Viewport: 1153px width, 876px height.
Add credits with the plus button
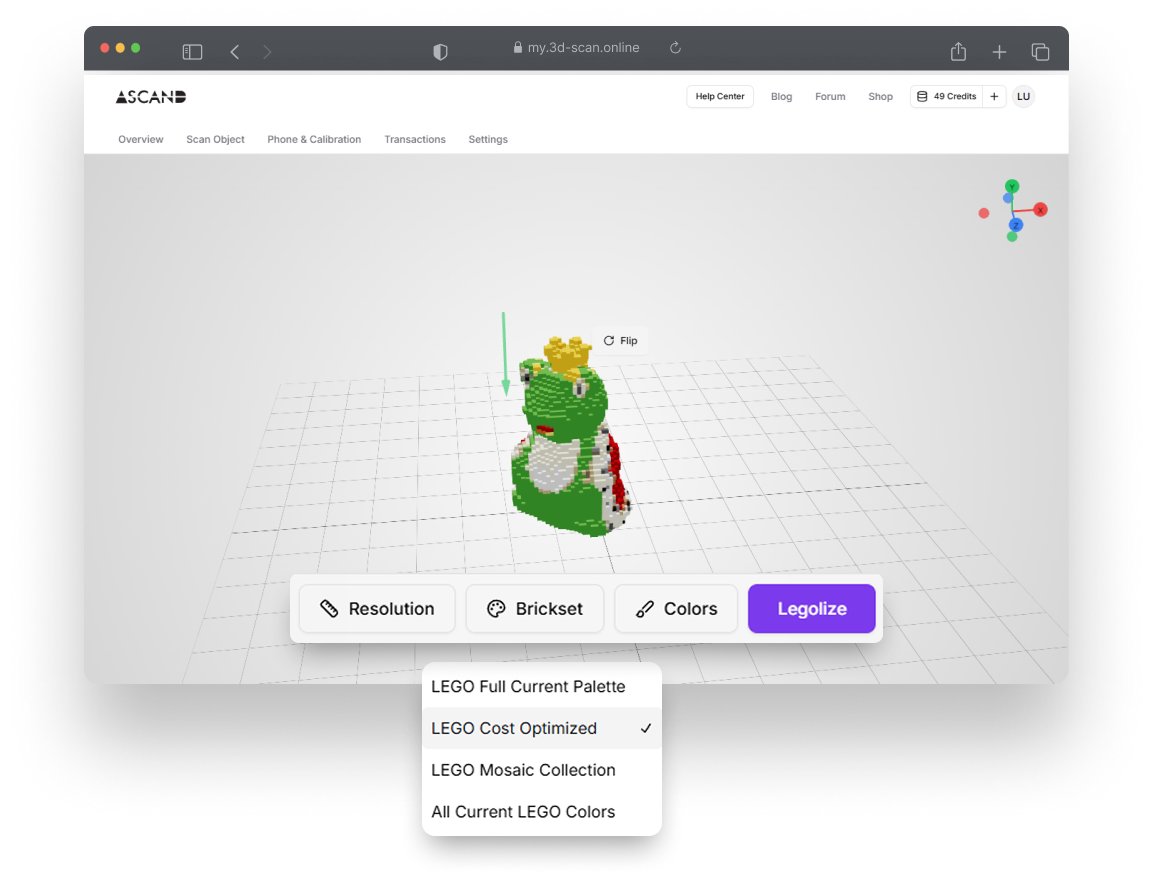coord(994,96)
